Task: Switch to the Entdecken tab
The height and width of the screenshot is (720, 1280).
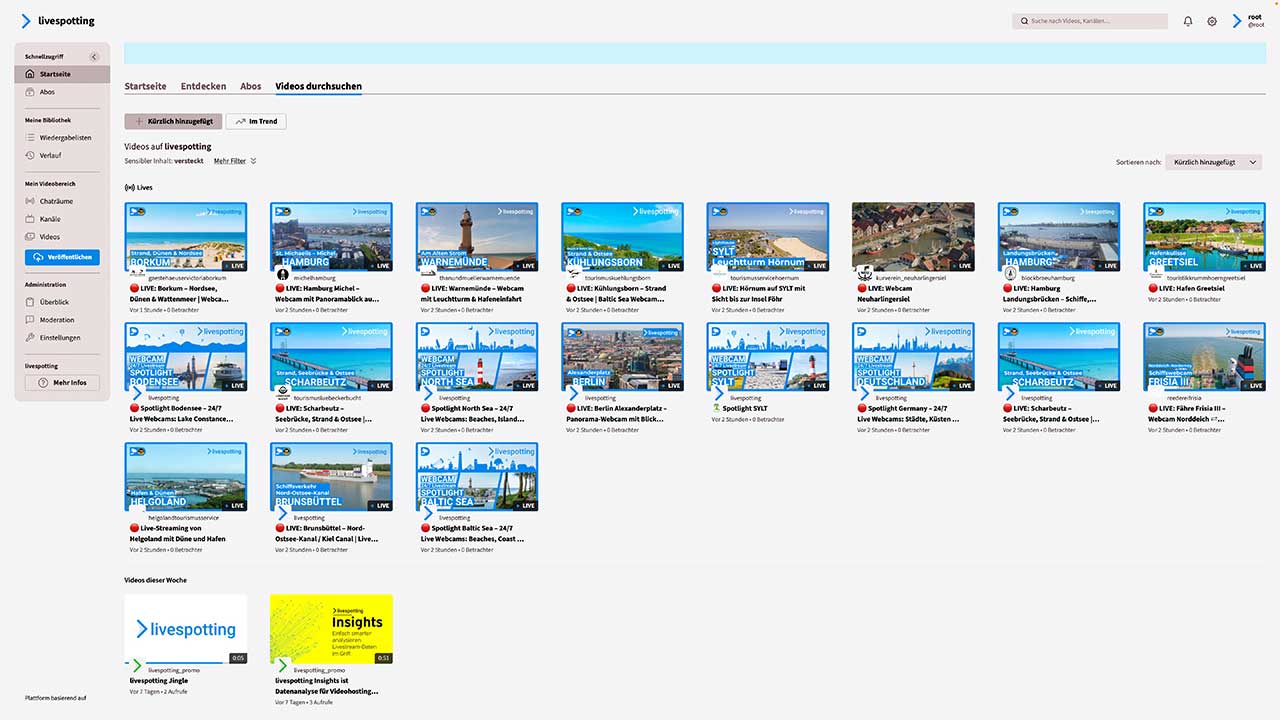Action: click(x=203, y=87)
